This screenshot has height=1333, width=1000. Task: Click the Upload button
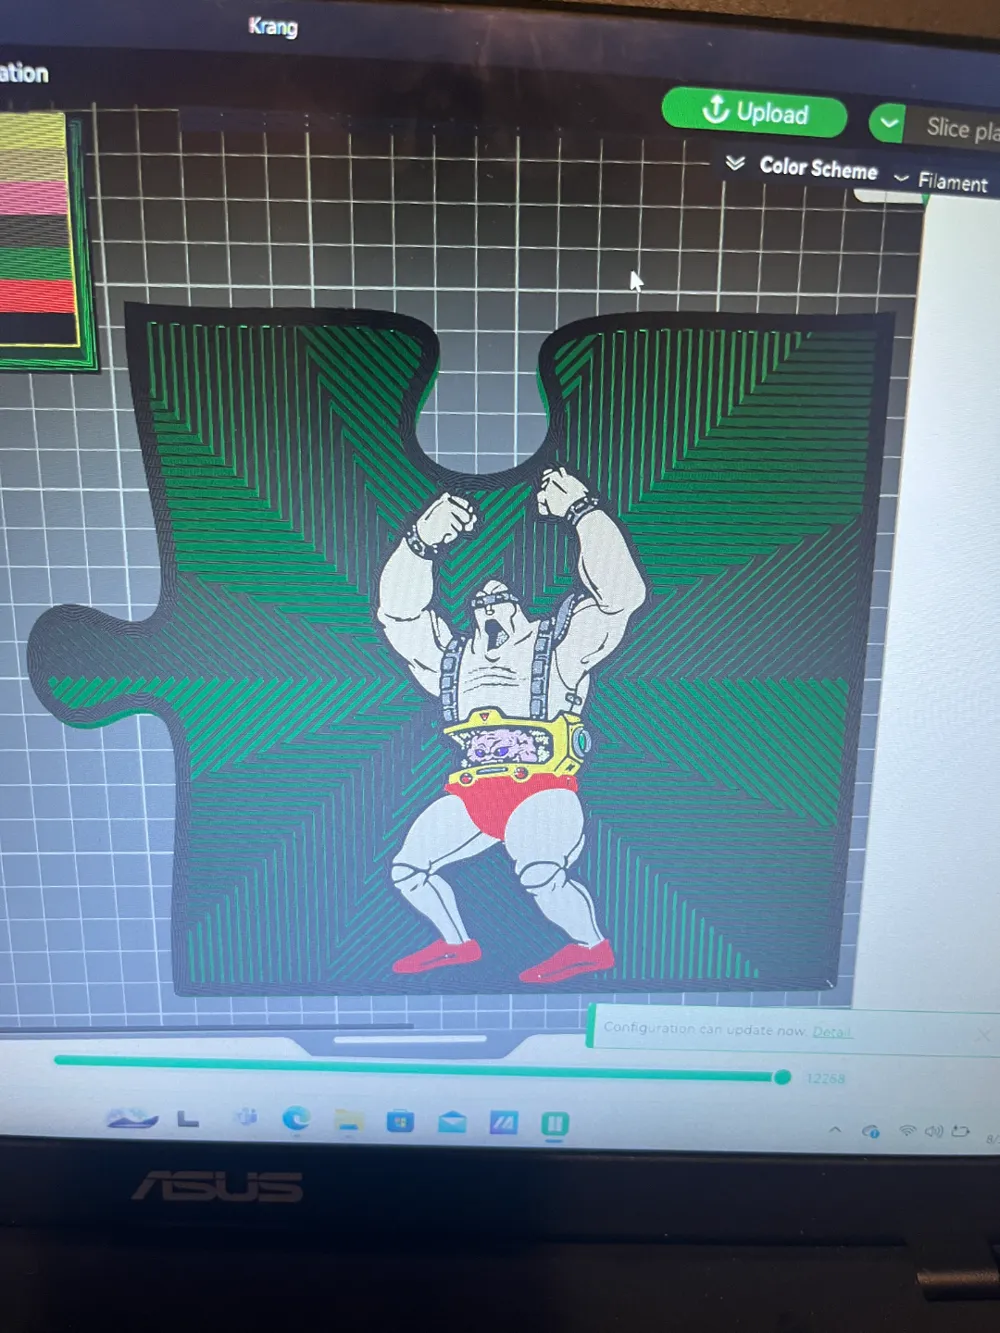pos(755,113)
